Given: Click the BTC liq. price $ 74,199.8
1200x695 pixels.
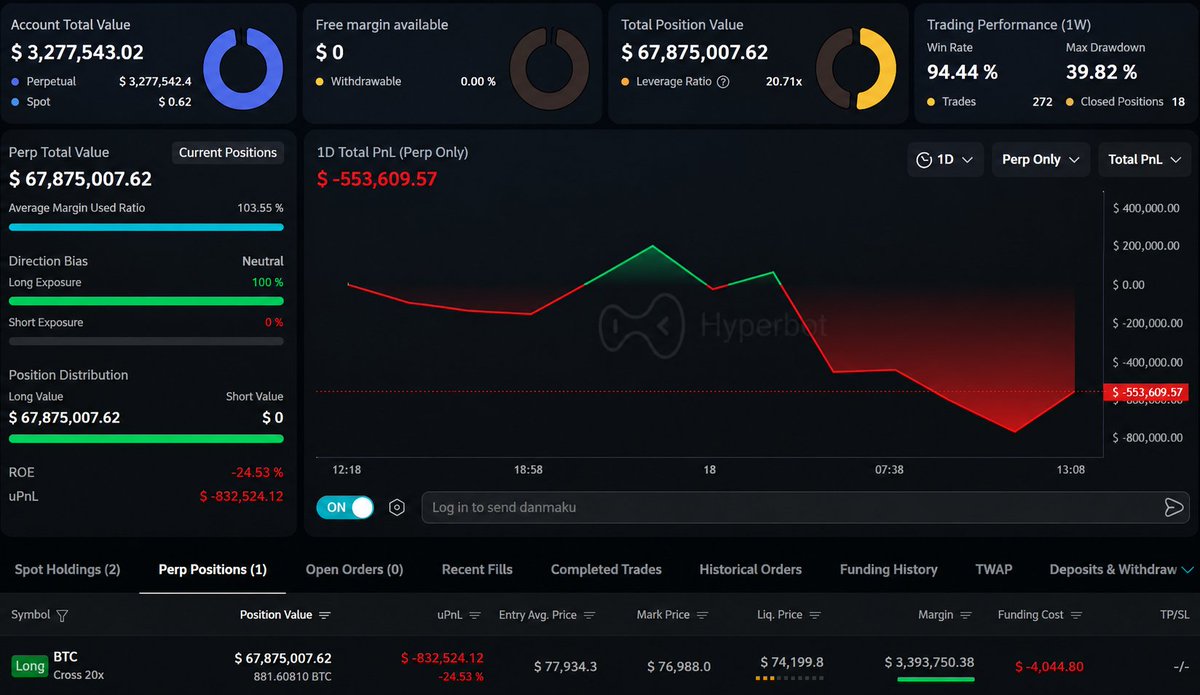Looking at the screenshot, I should point(791,661).
